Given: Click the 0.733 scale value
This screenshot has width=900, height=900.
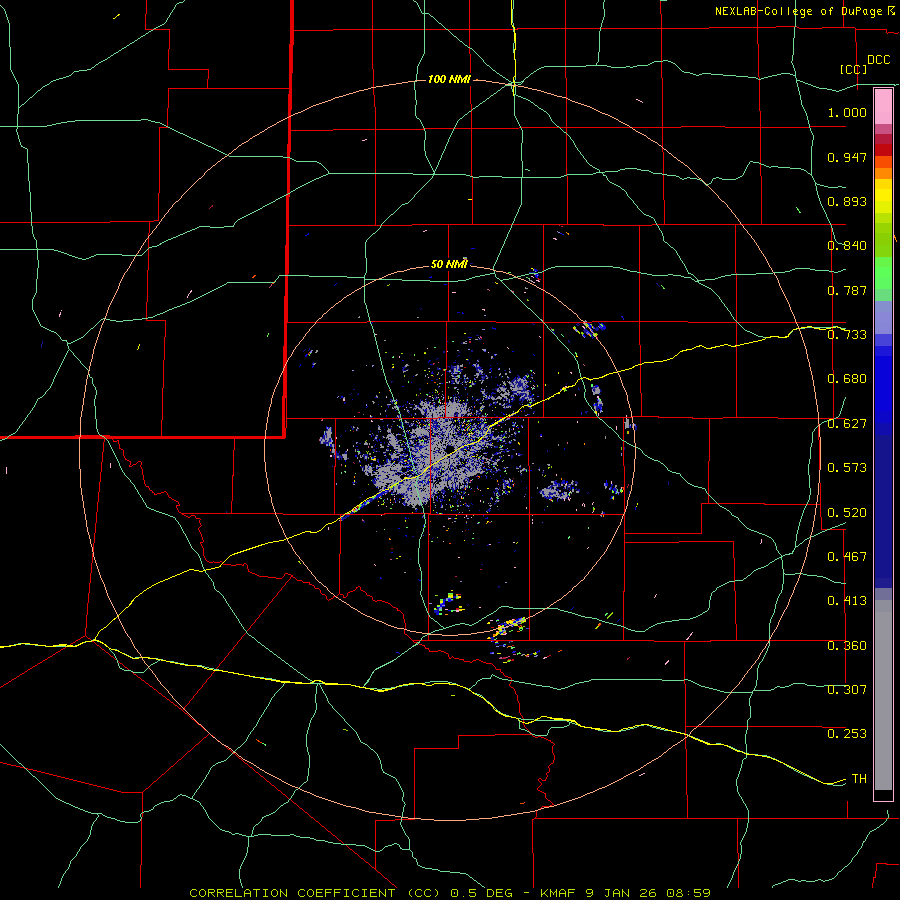Looking at the screenshot, I should (x=847, y=335).
